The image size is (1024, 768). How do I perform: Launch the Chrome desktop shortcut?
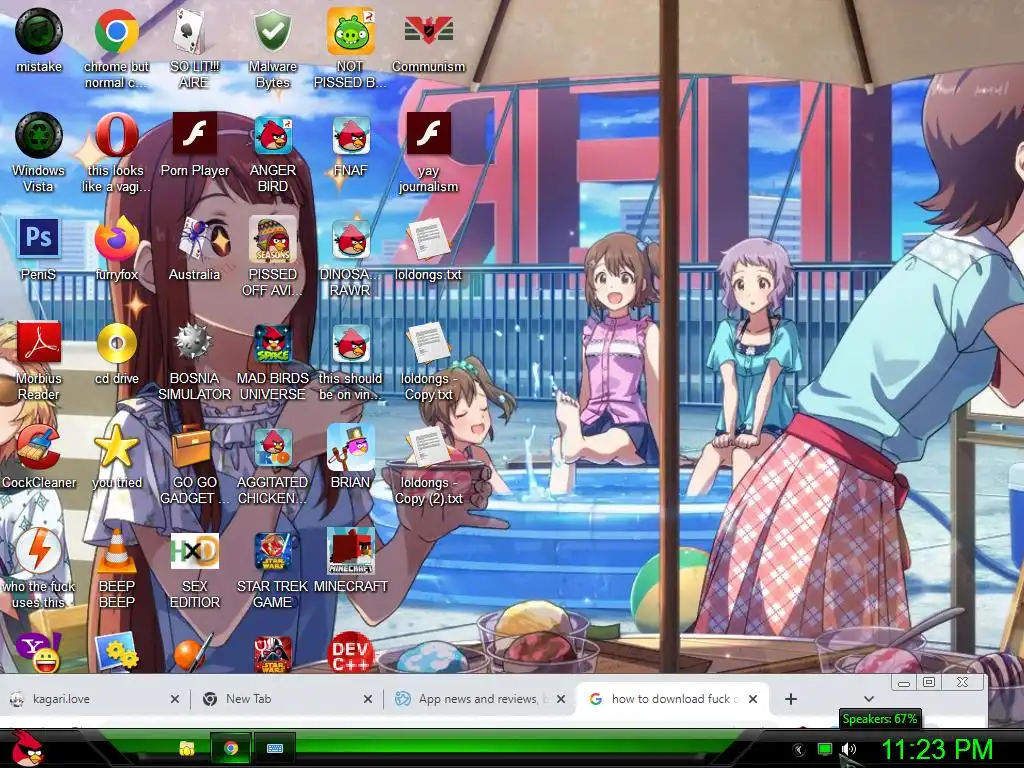(x=116, y=49)
